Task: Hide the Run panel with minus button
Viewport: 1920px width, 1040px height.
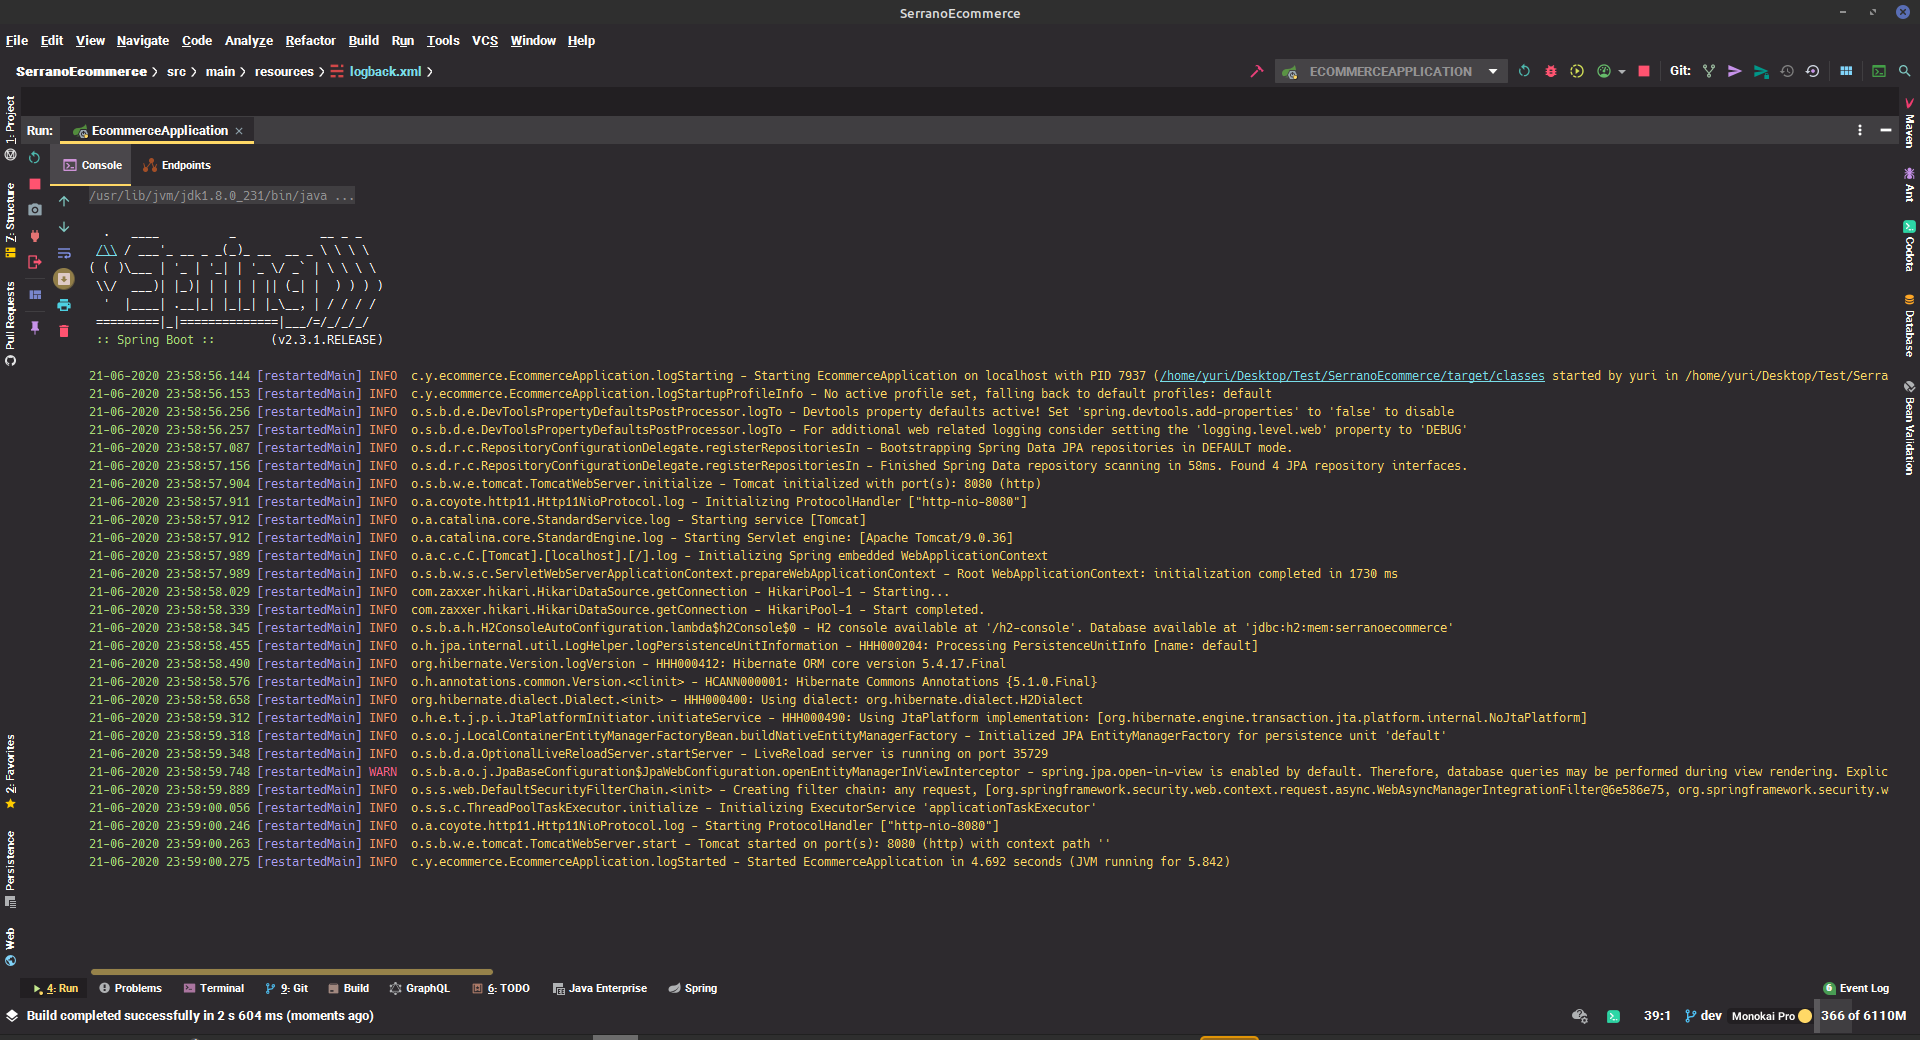Action: (x=1886, y=130)
